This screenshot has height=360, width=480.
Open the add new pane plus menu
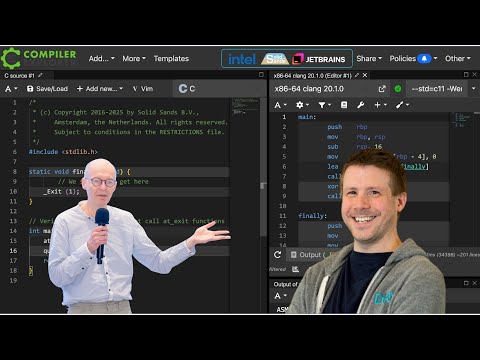(380, 105)
